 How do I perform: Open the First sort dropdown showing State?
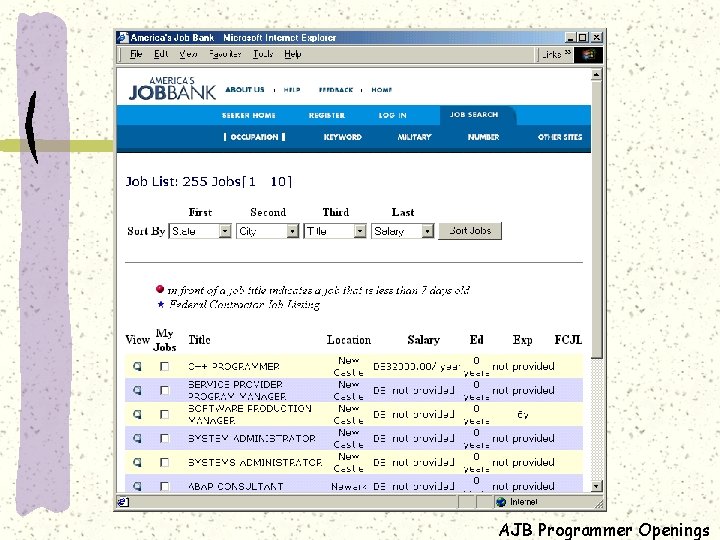point(200,231)
